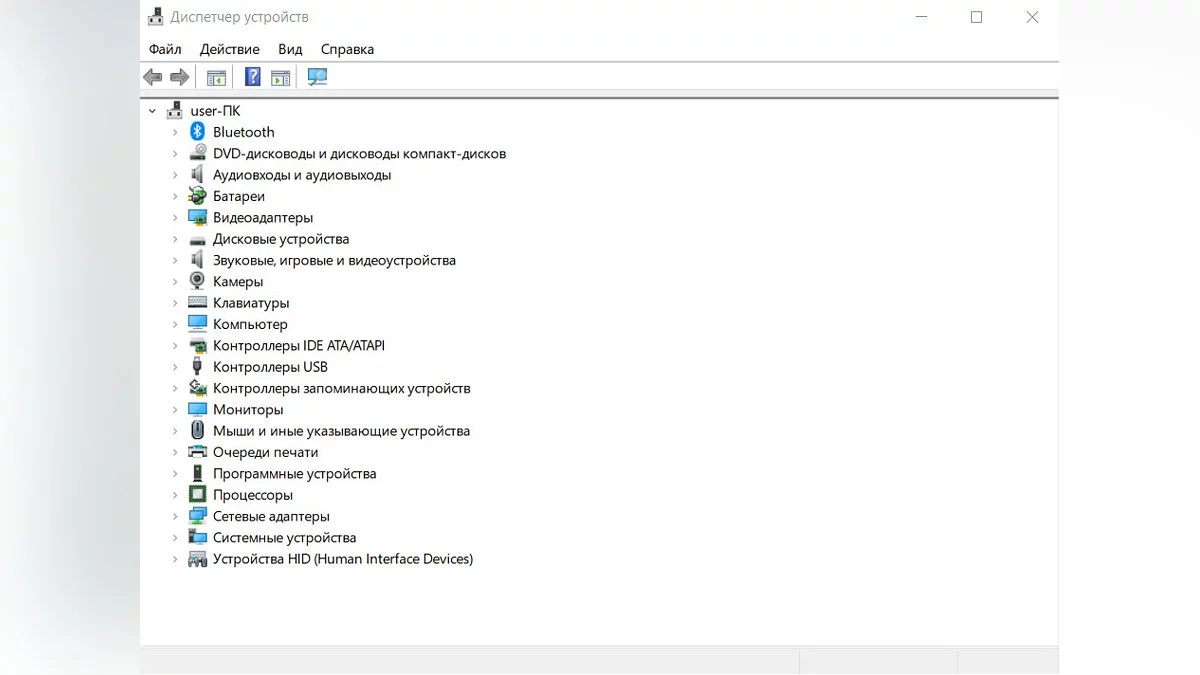Select the Камеры label
This screenshot has height=675, width=1200.
coord(238,282)
